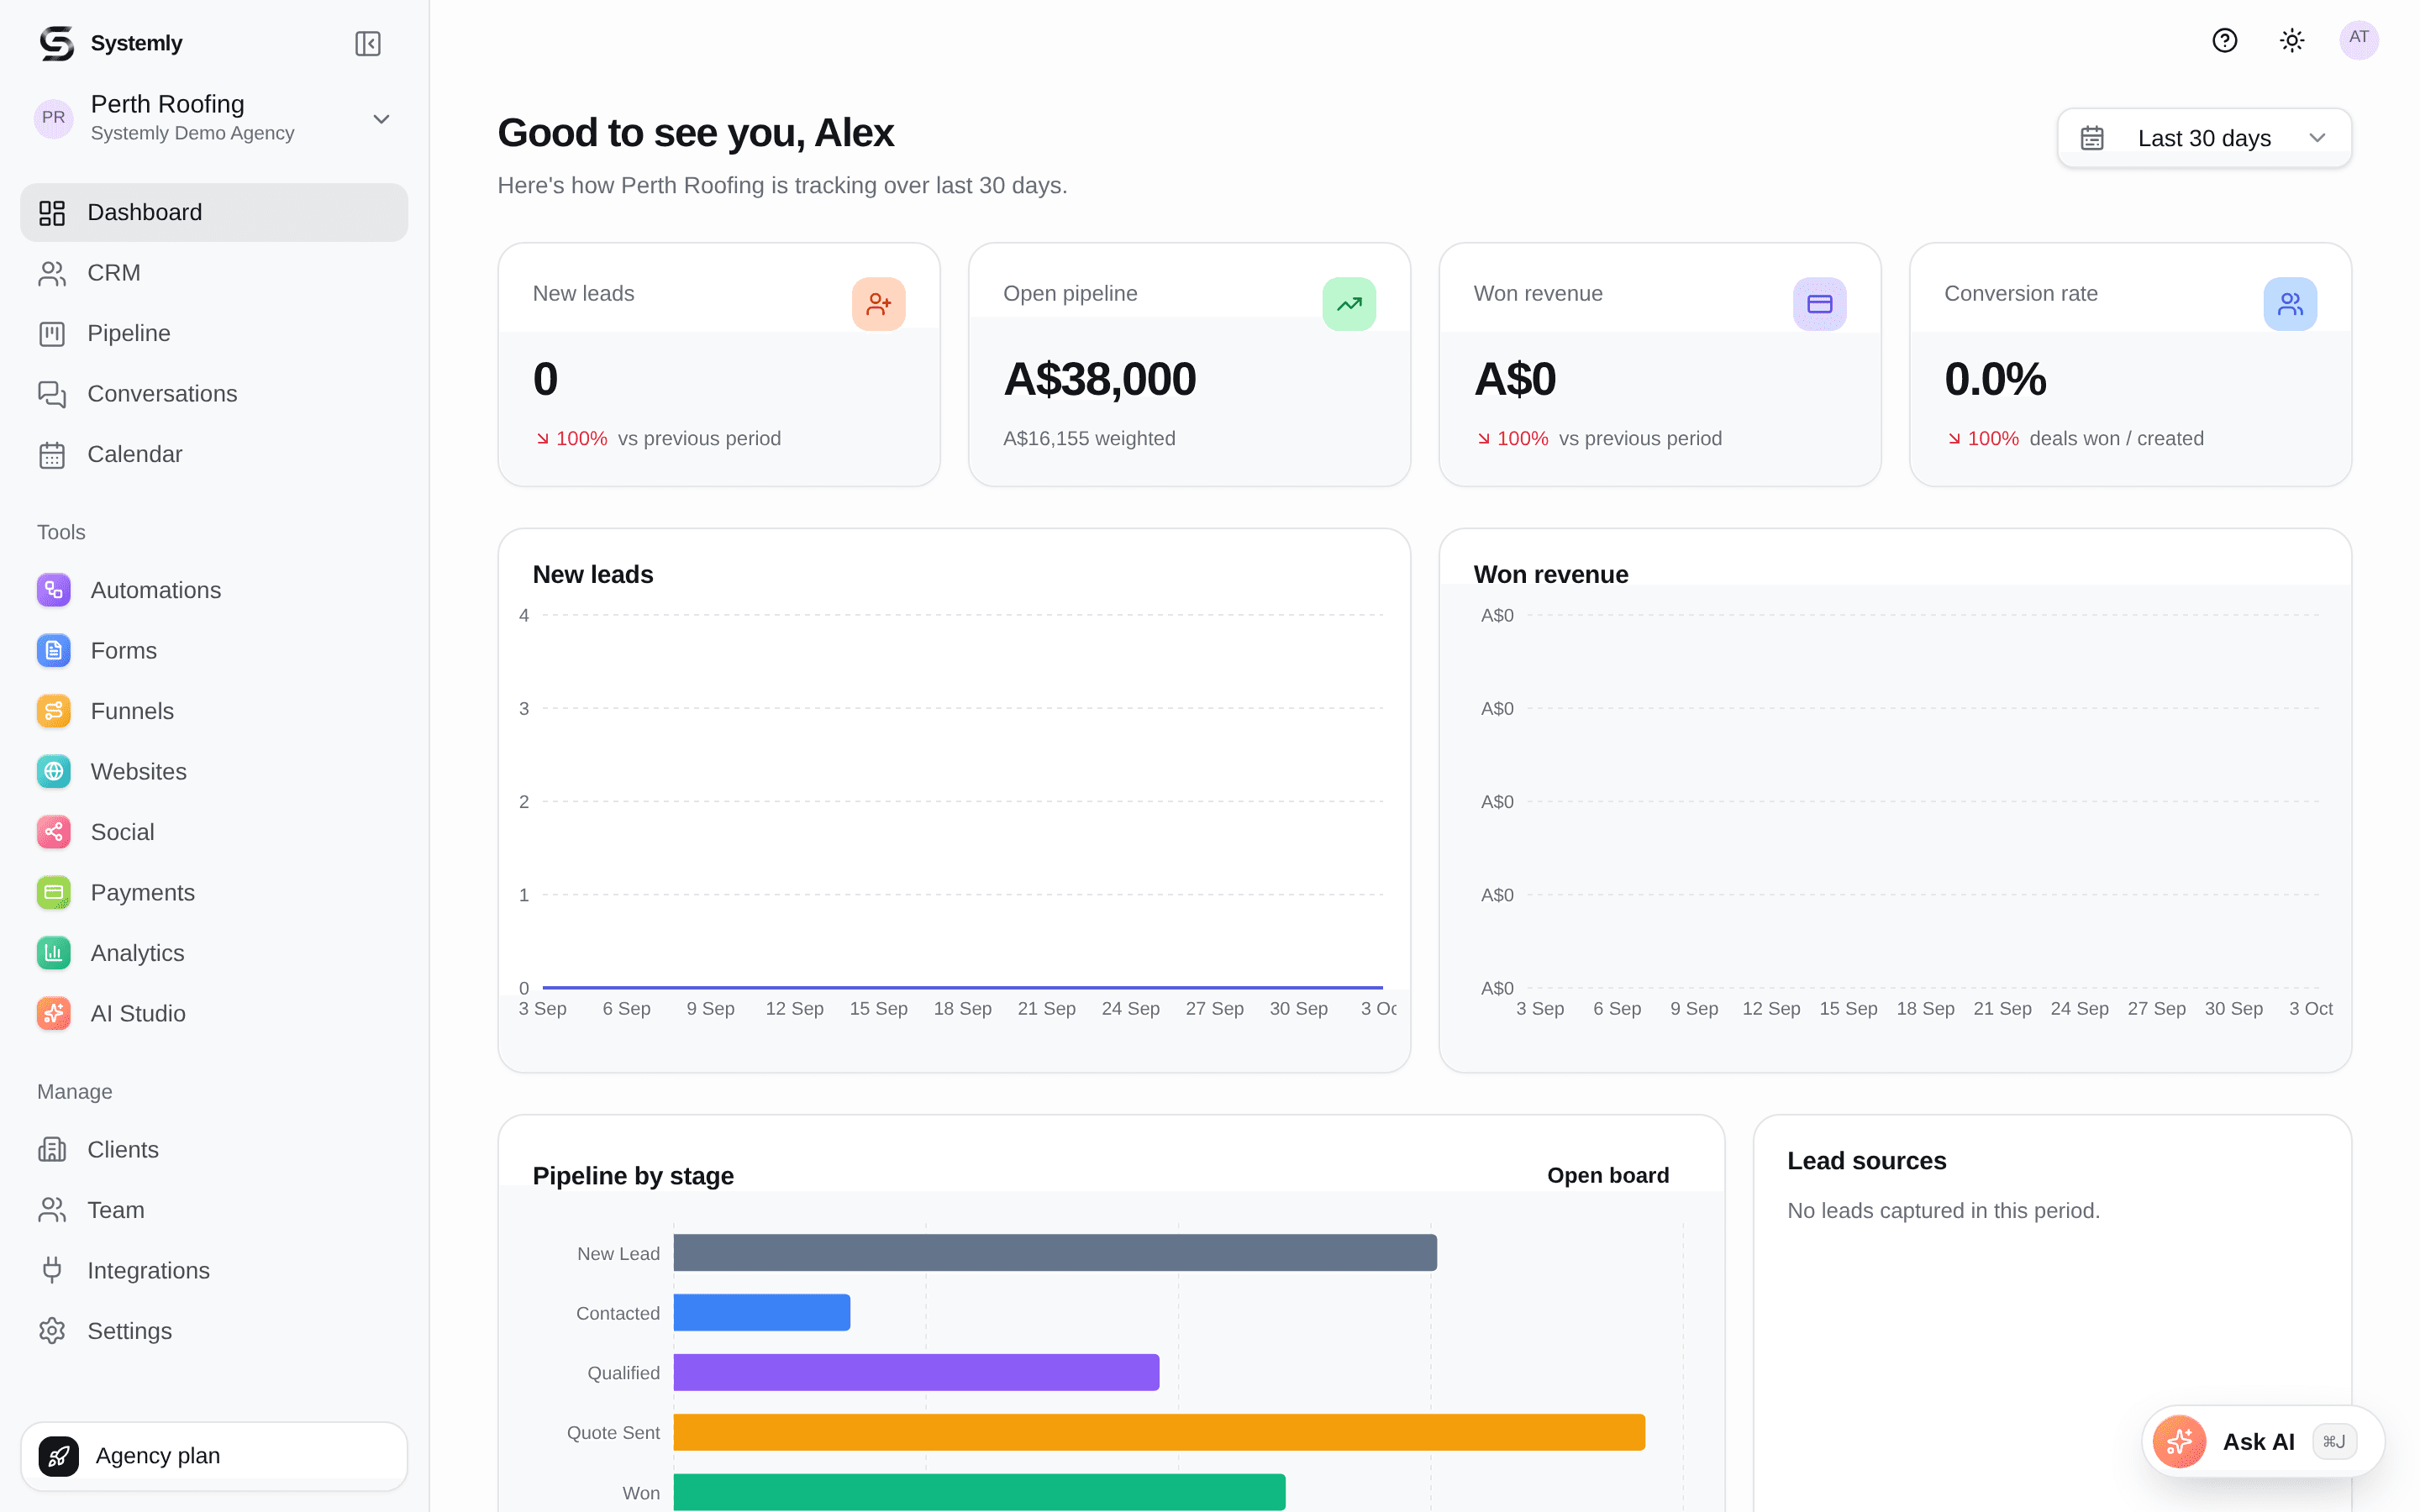Open the Pipeline page
This screenshot has height=1512, width=2420.
(214, 333)
